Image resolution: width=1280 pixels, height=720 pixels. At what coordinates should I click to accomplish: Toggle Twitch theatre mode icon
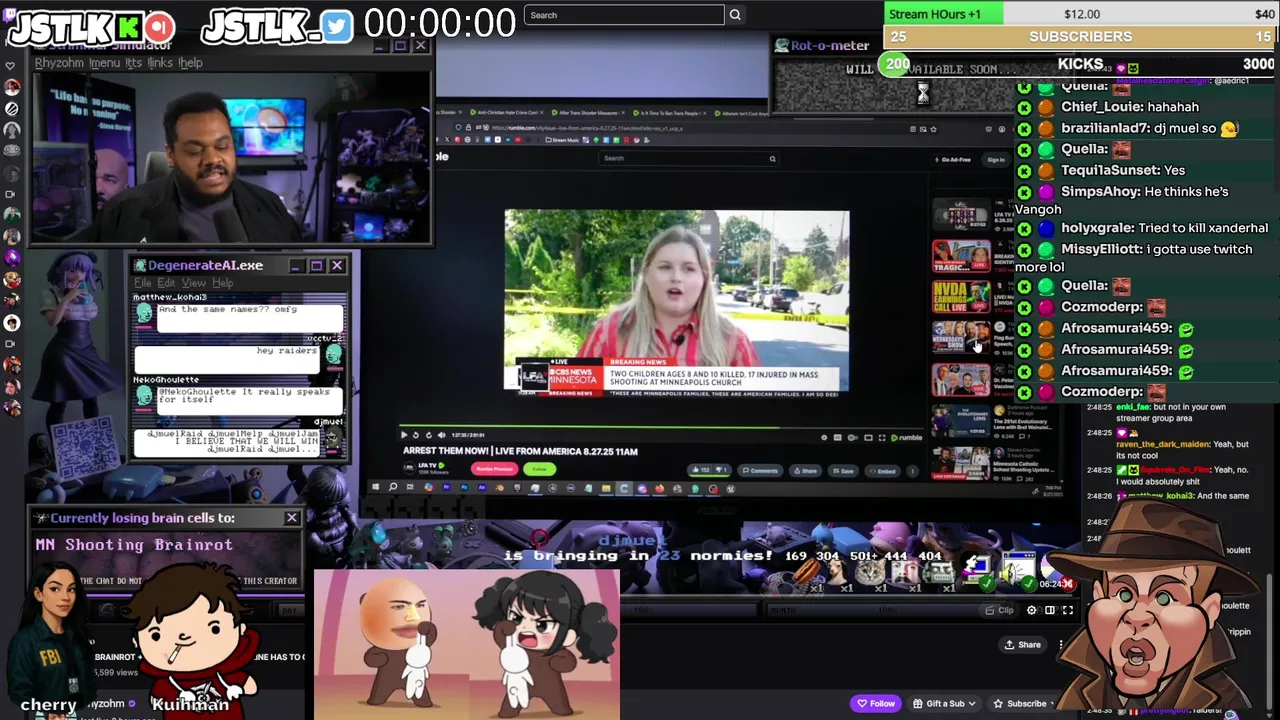(1050, 610)
